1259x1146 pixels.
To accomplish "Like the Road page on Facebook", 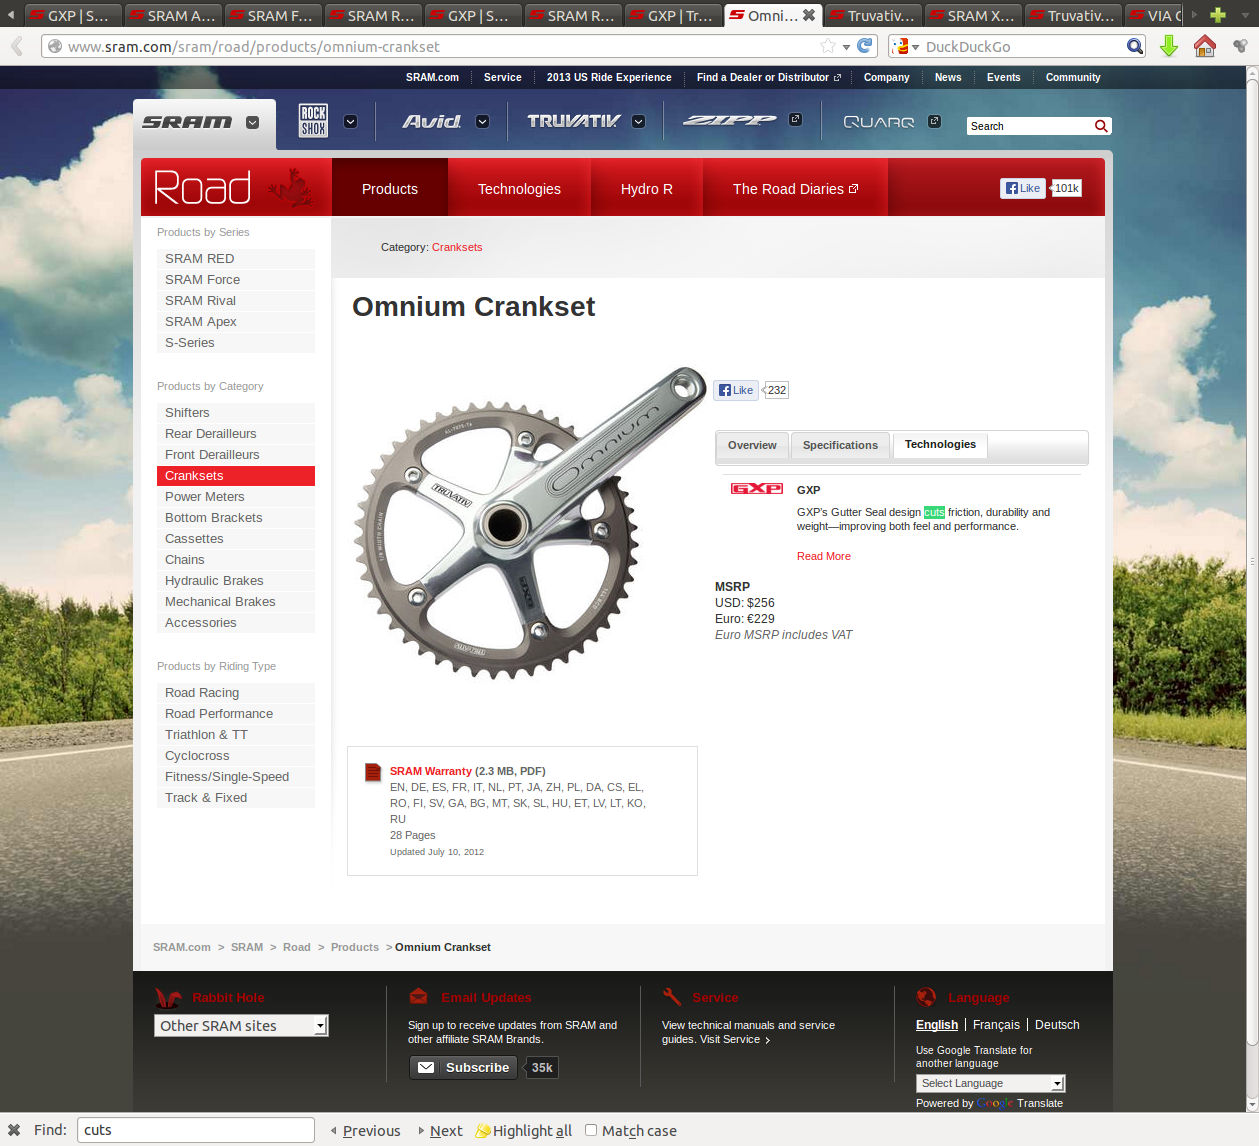I will pos(1022,188).
